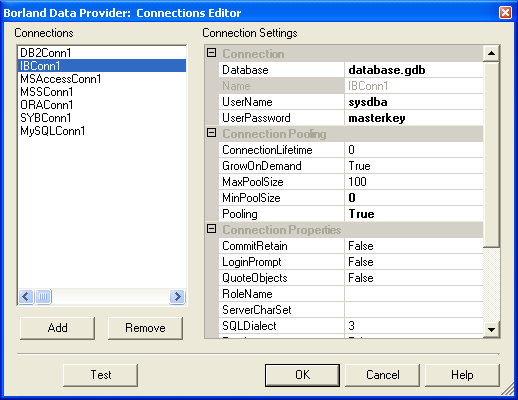
Task: Select the SYBConn1 connection
Action: click(x=102, y=118)
